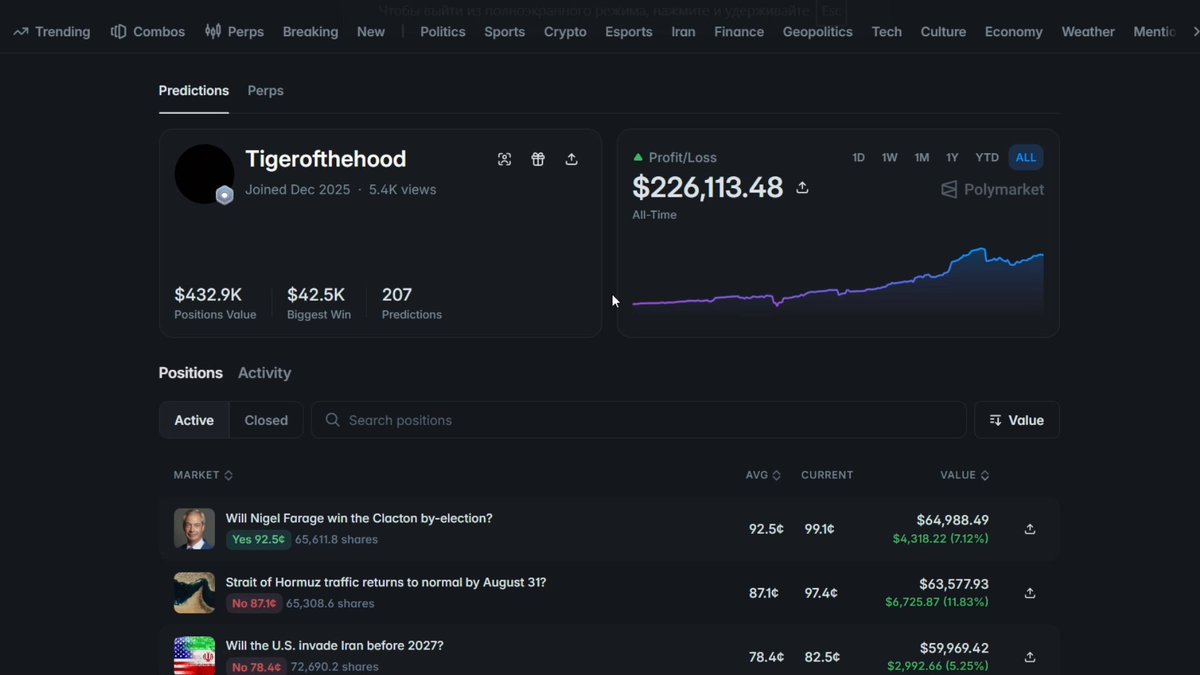This screenshot has width=1200, height=675.
Task: Click the Strait of Hormuz market thumbnail
Action: tap(194, 593)
